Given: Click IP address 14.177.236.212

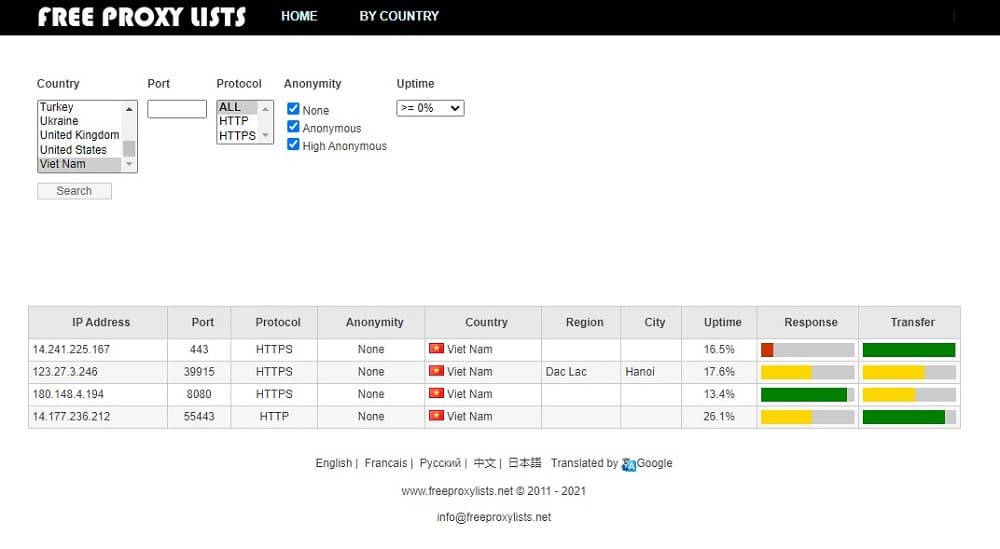Looking at the screenshot, I should (x=71, y=416).
